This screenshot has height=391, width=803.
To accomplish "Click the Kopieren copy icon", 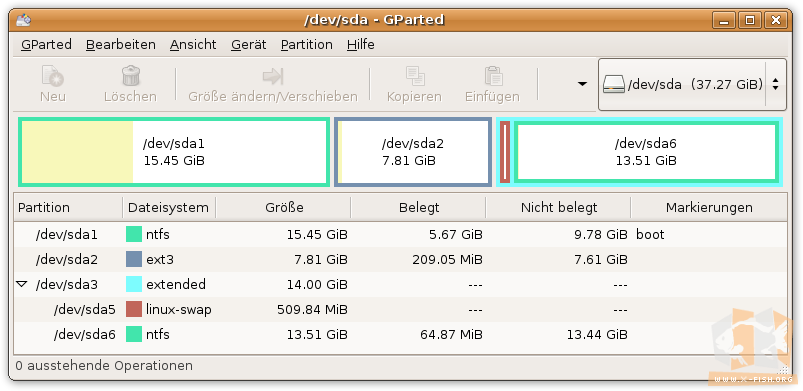I will tap(414, 76).
